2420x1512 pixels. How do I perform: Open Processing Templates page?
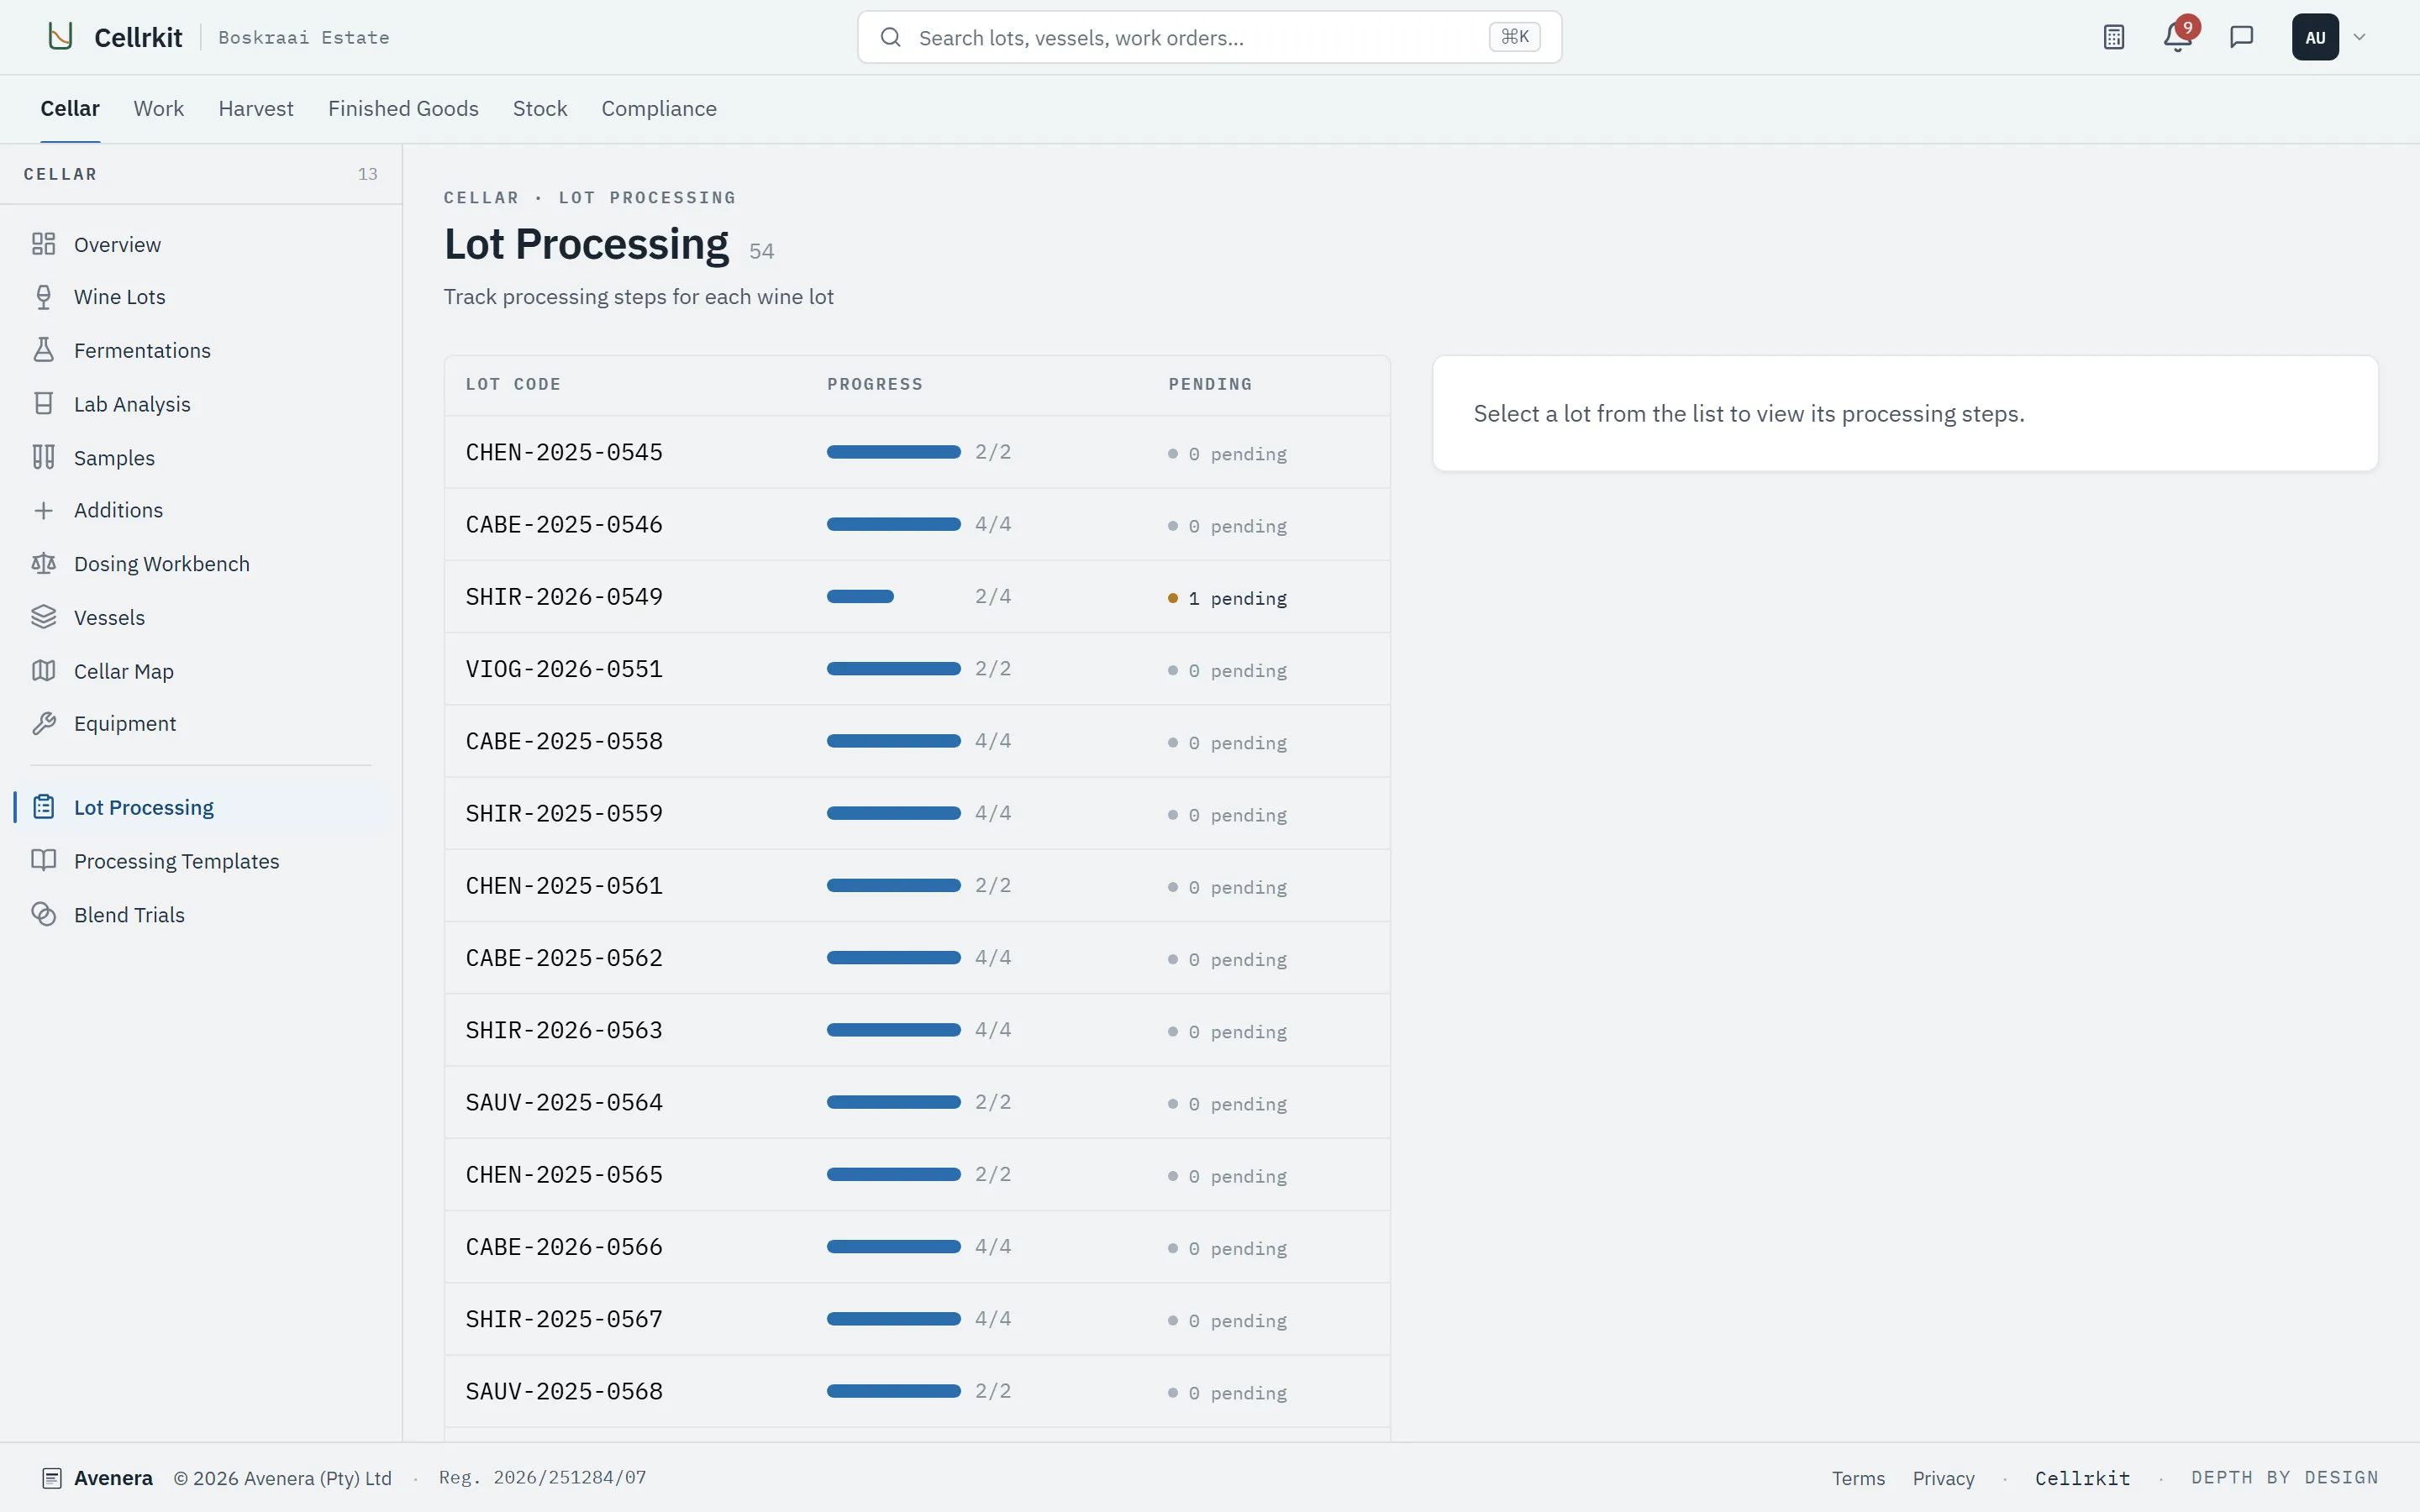pos(200,861)
